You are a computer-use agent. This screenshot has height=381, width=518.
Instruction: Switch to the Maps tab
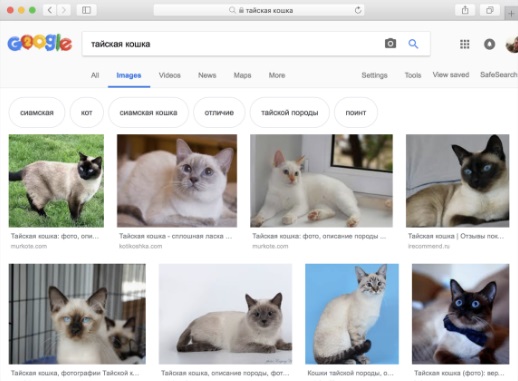point(242,75)
